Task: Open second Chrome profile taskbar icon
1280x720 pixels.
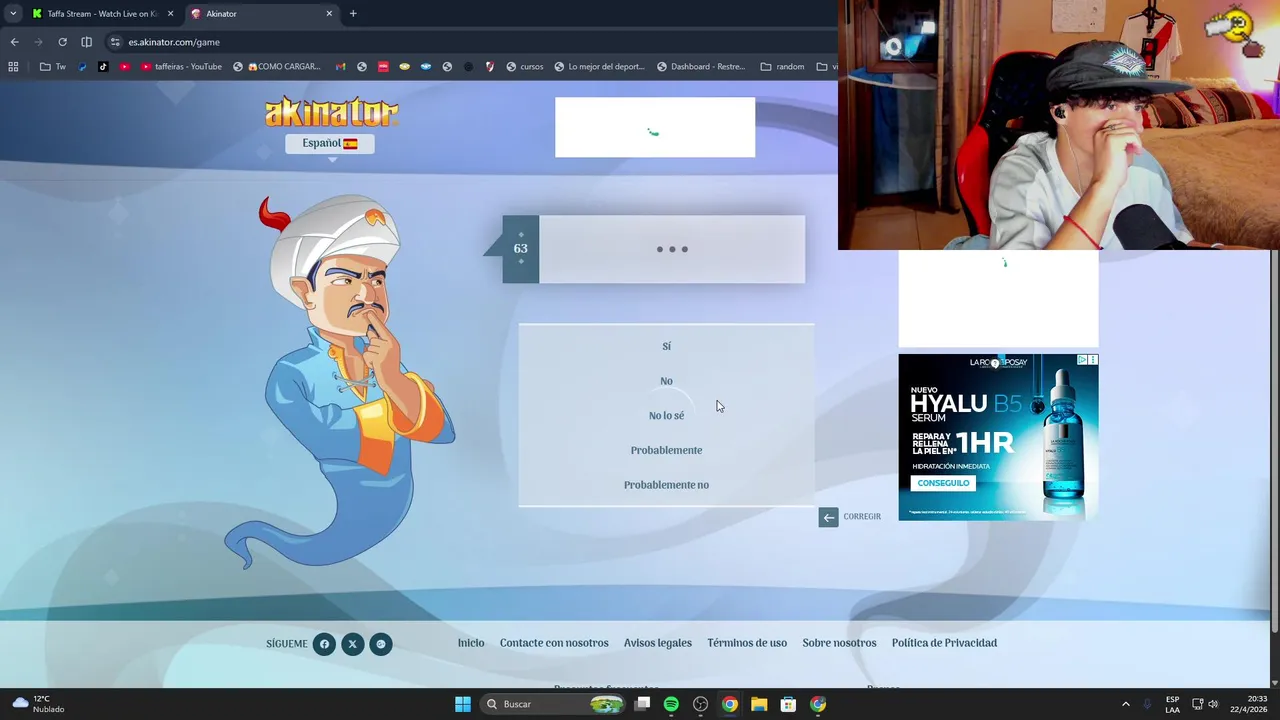Action: tap(818, 704)
